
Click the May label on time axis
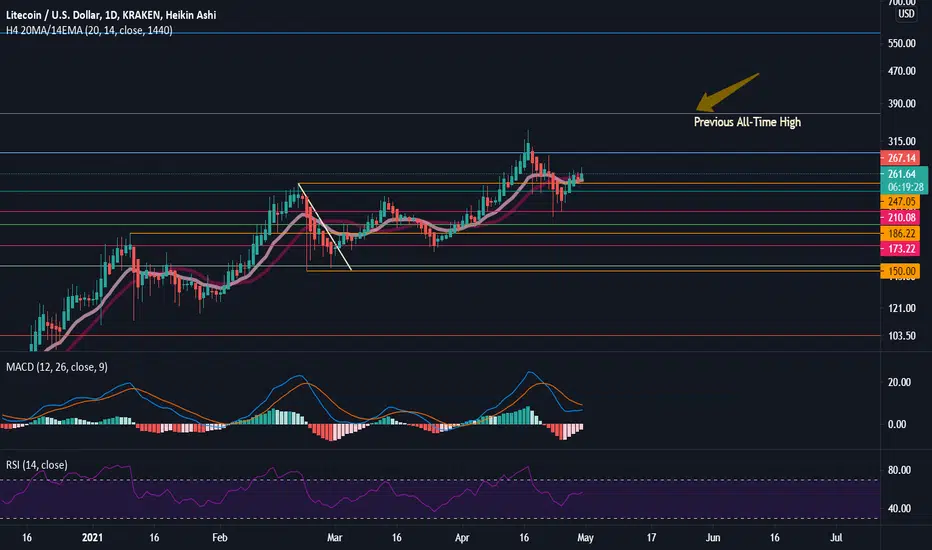[585, 538]
